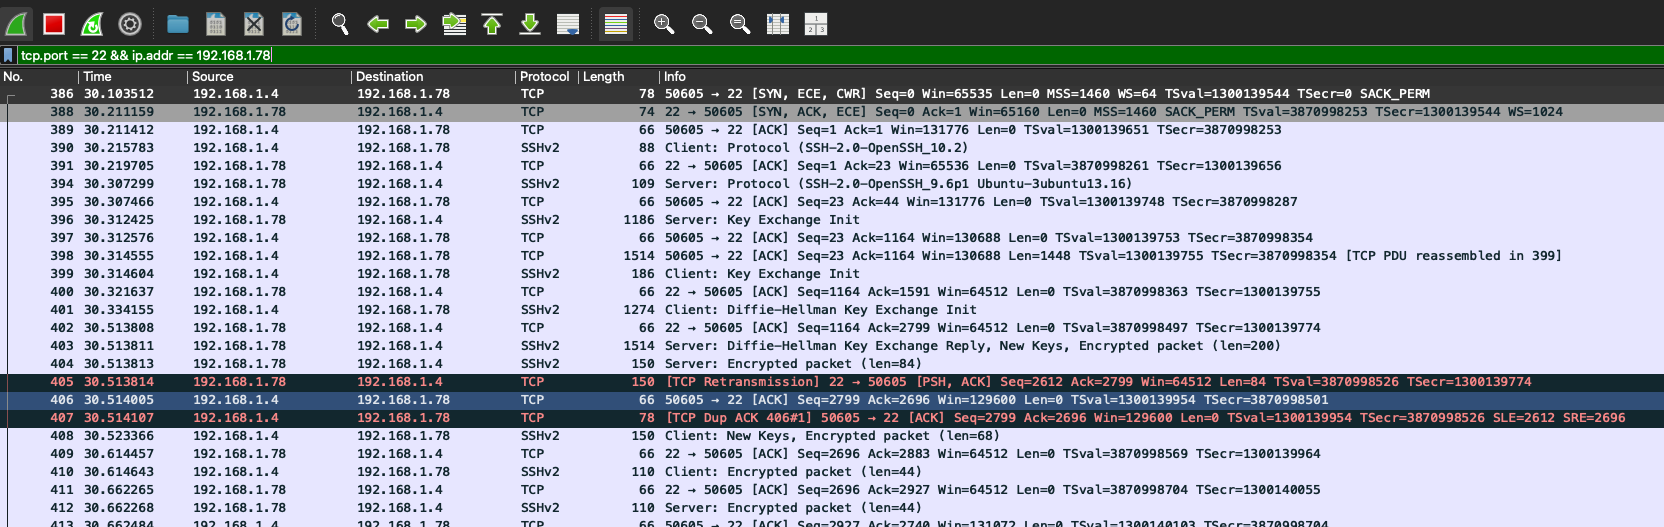
Task: Select packet 404 Server Encrypted packet len=84
Action: coord(832,364)
